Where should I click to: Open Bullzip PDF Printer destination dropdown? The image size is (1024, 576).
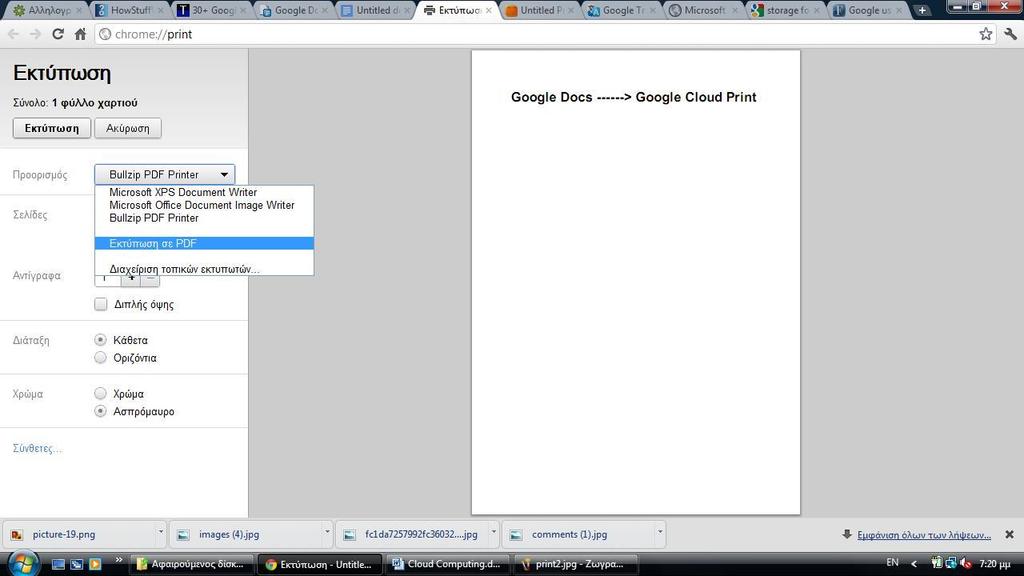pyautogui.click(x=165, y=174)
